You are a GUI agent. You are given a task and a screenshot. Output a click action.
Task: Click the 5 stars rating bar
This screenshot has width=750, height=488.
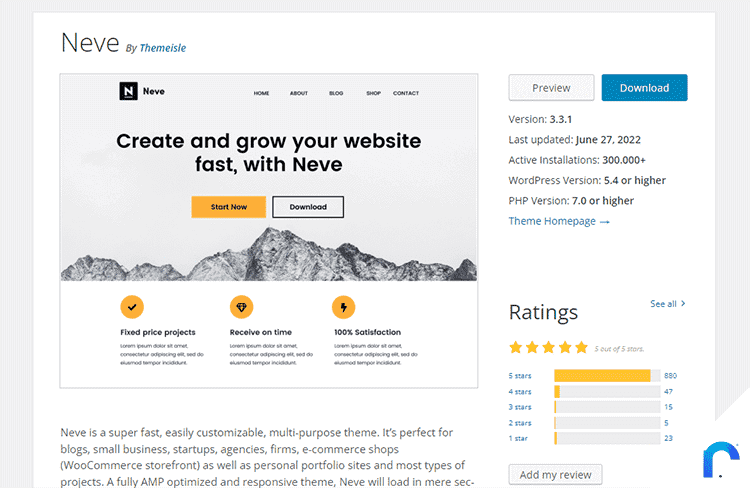[607, 376]
